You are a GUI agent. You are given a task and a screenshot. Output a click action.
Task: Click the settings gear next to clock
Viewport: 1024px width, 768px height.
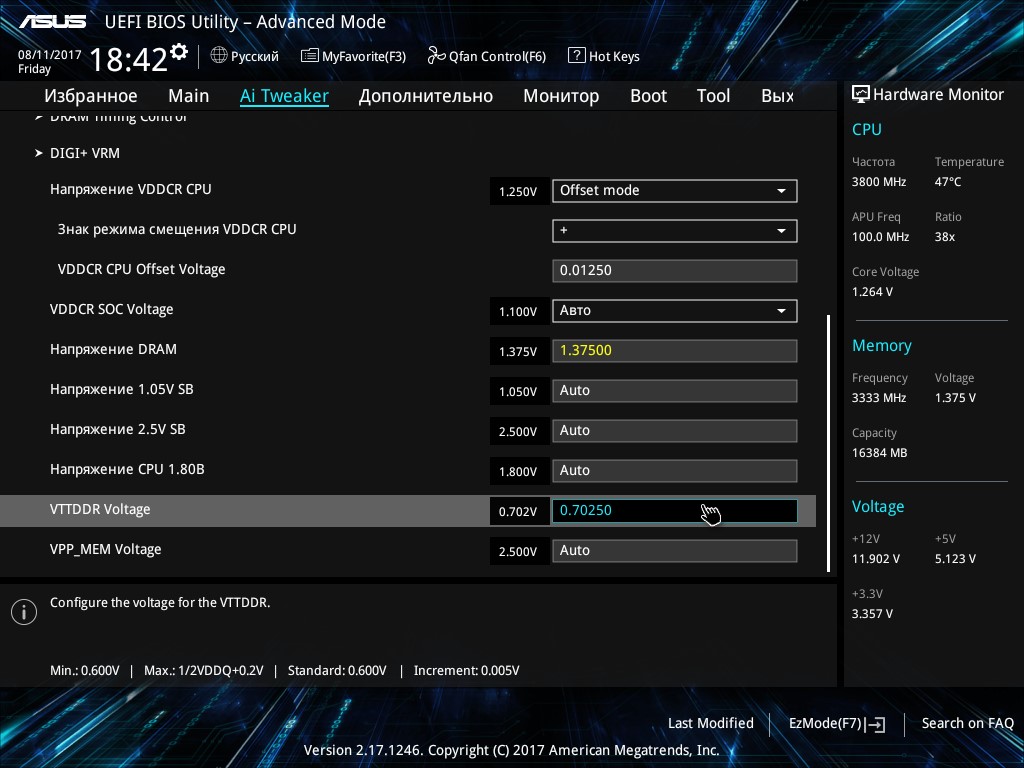[x=179, y=52]
